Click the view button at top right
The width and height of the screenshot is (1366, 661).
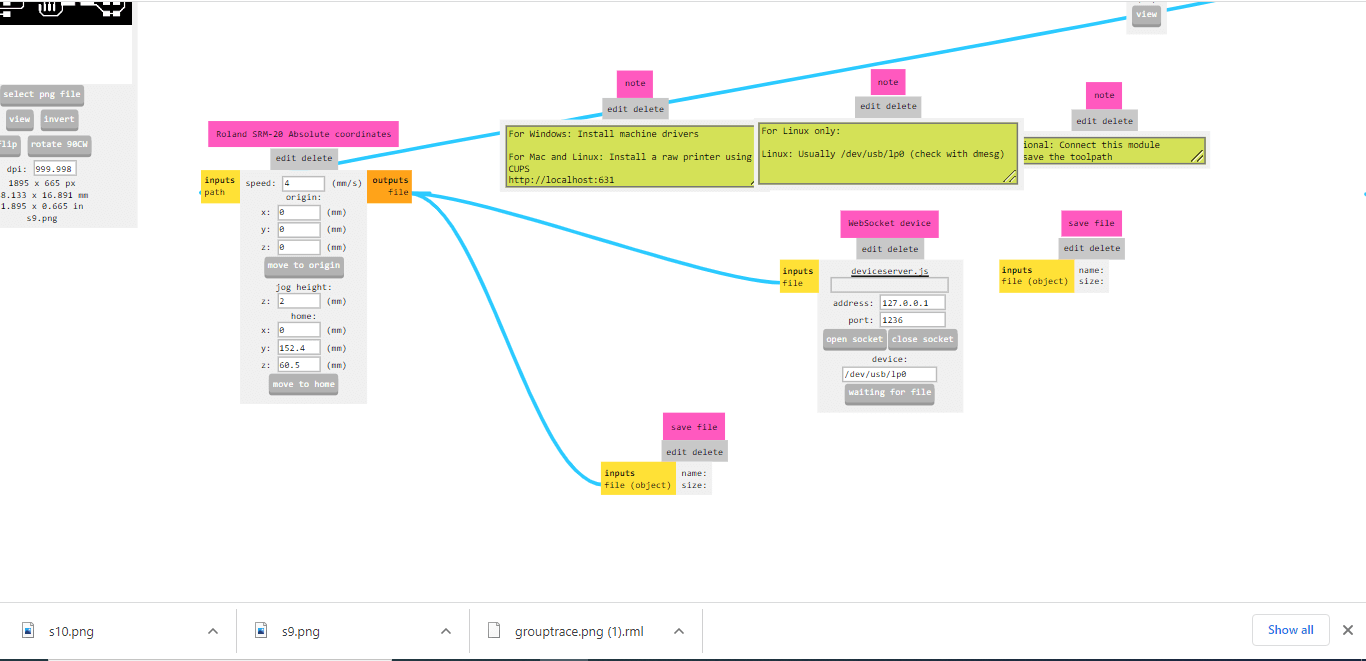(1146, 14)
